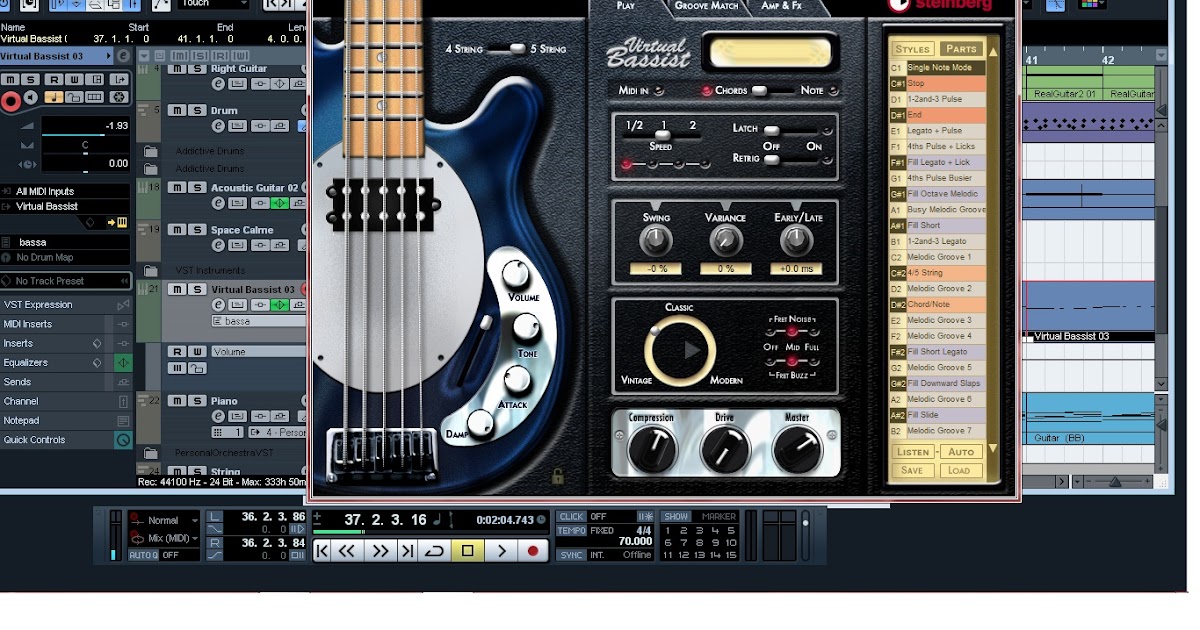Viewport: 1200px width, 630px height.
Task: Switch to the Styles tab
Action: point(912,49)
